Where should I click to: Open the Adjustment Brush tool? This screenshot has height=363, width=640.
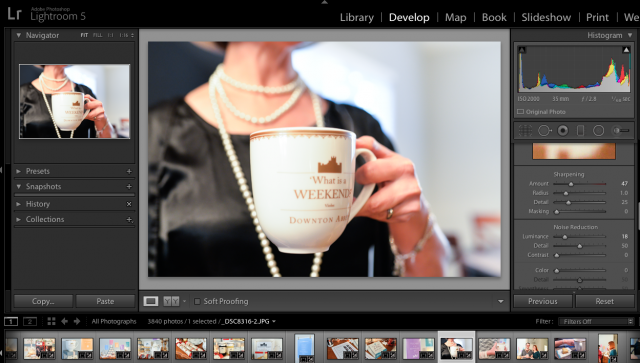tap(620, 131)
